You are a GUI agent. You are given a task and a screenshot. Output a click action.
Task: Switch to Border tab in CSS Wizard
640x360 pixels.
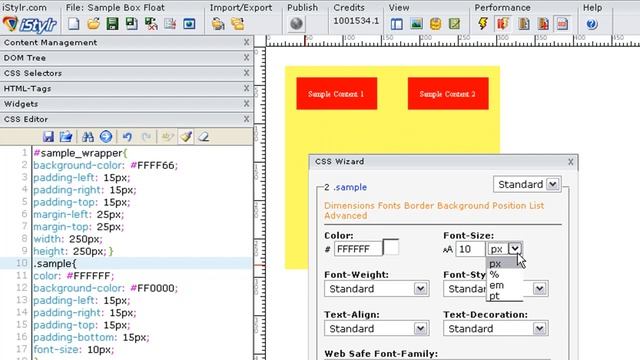coord(419,206)
